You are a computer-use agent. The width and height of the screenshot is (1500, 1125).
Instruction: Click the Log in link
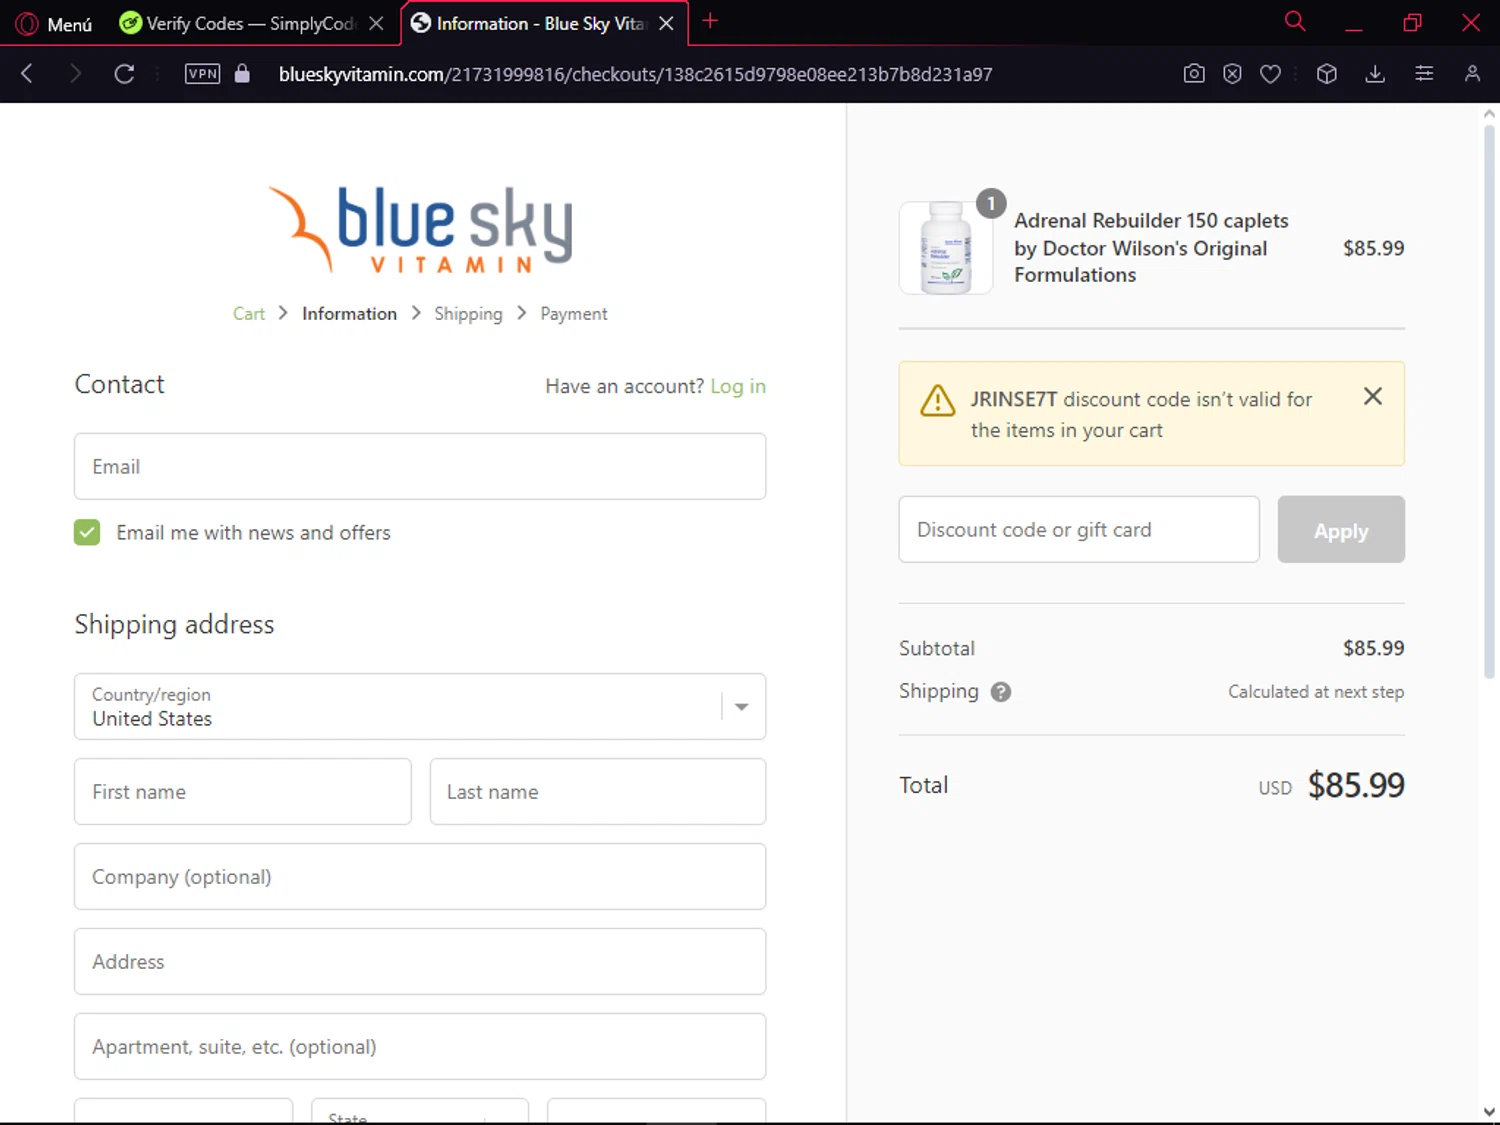[738, 386]
